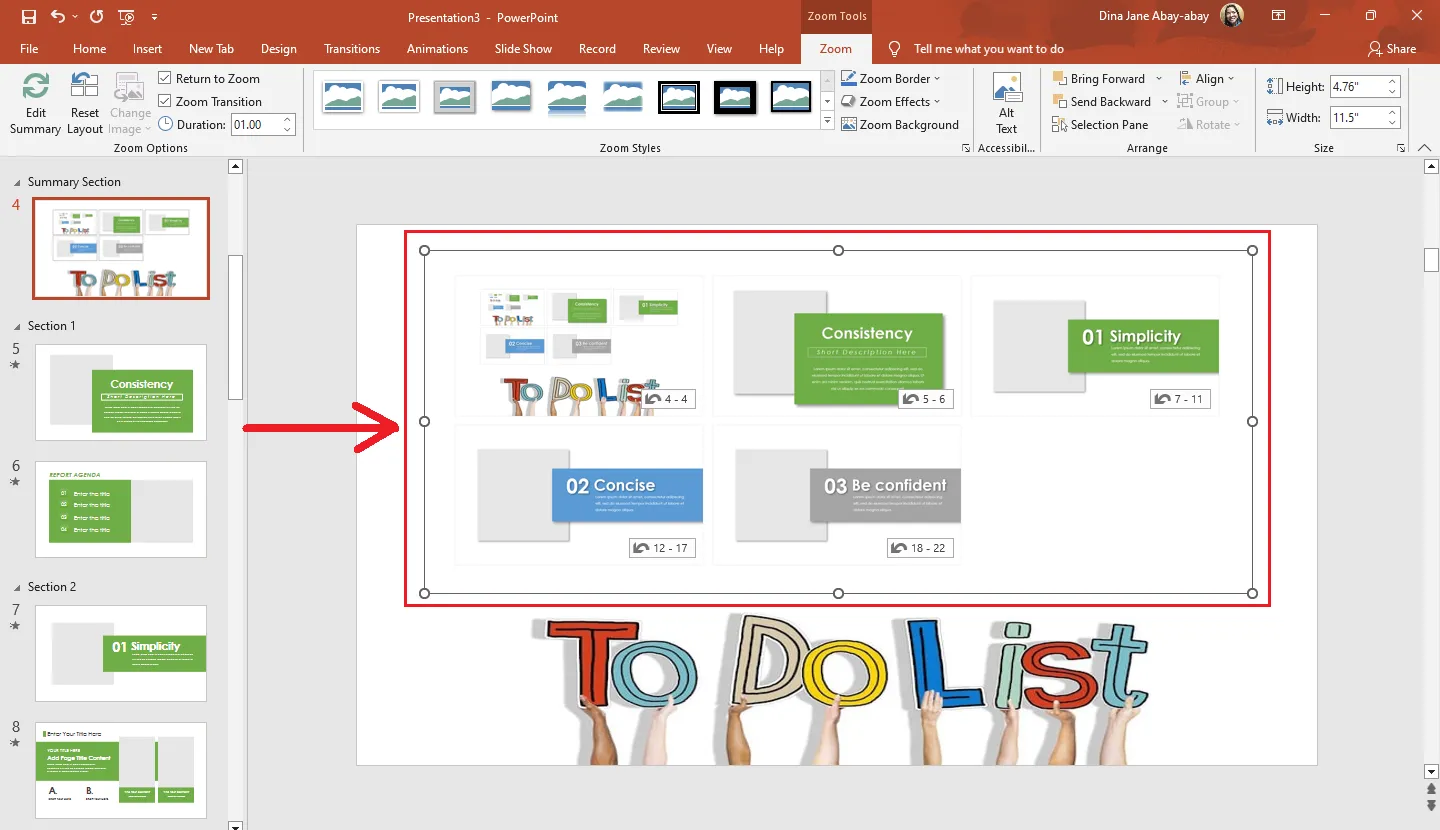The image size is (1440, 830).
Task: Select slide 6 Report Agenda thumbnail
Action: [121, 509]
